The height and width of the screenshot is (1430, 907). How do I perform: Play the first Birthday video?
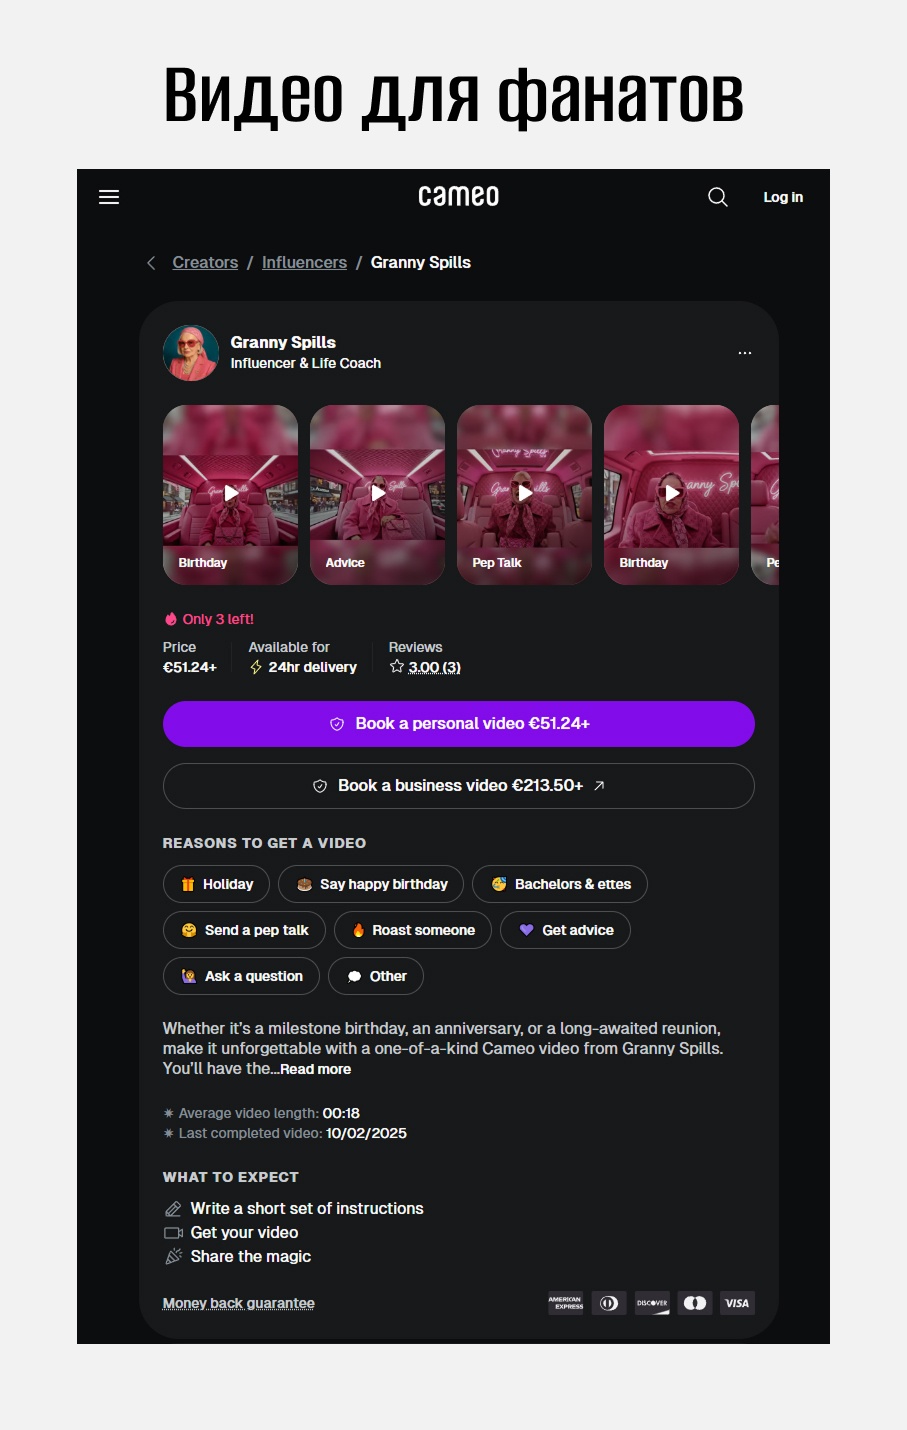click(230, 494)
